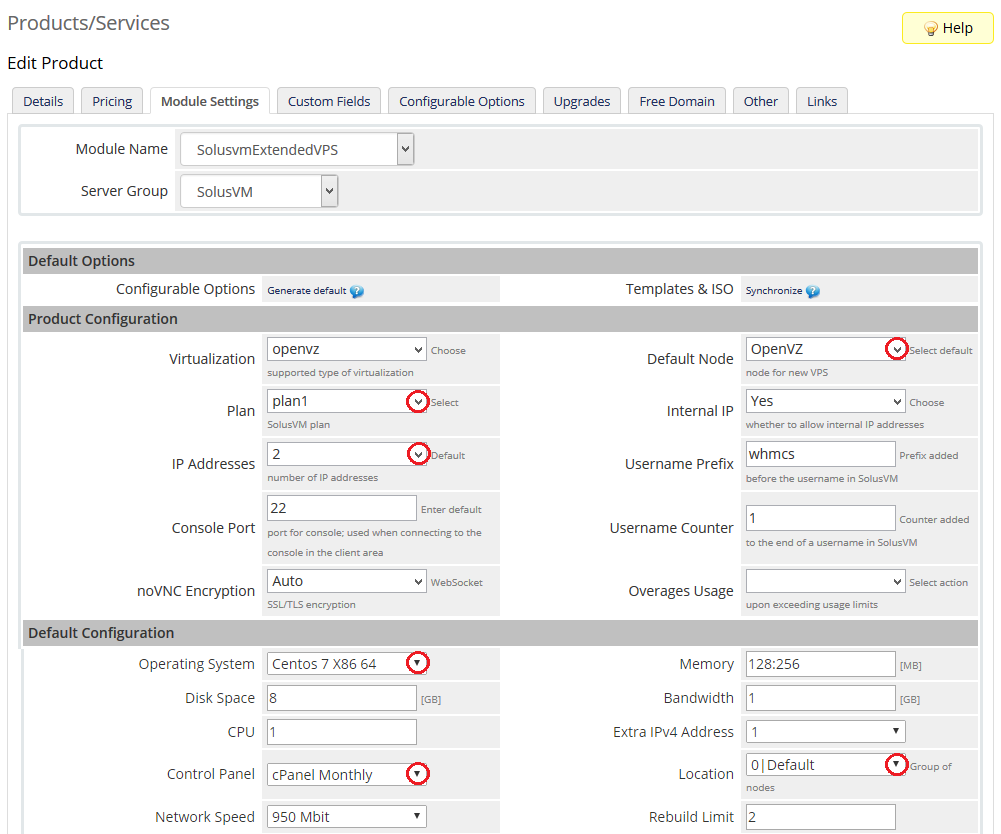
Task: Click the Default Options section header
Action: pos(500,261)
